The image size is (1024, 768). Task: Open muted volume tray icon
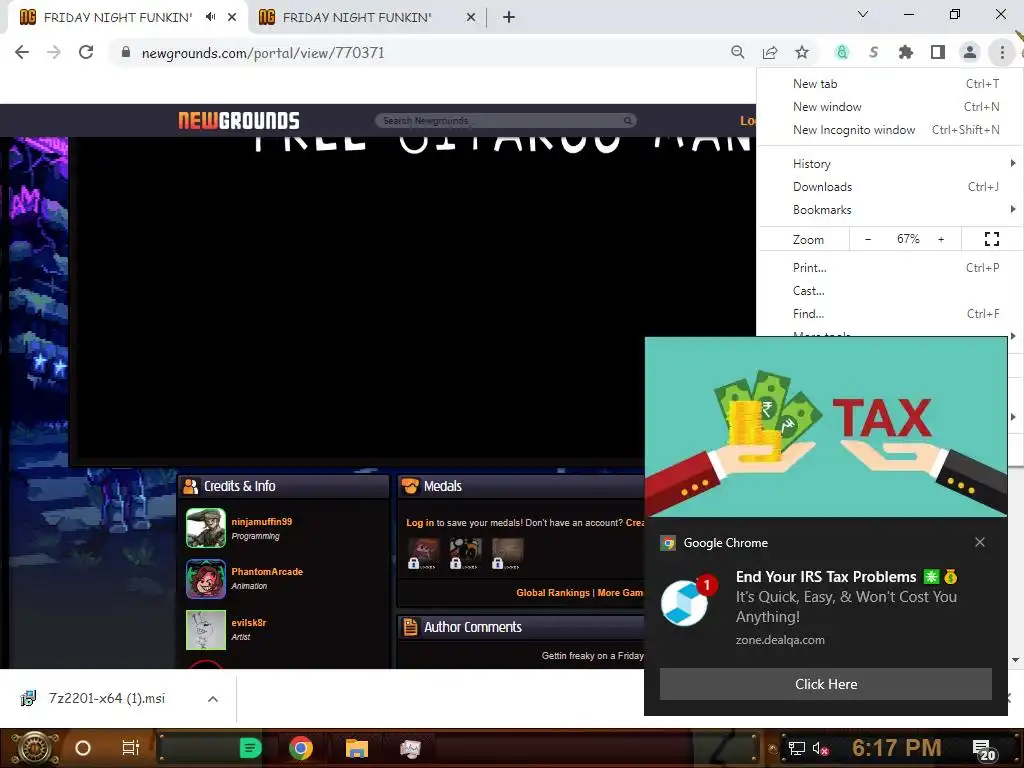click(821, 748)
